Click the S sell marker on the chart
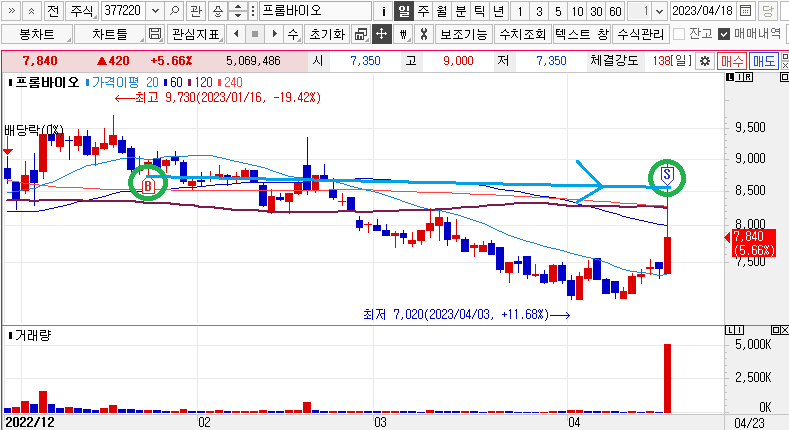This screenshot has height=430, width=789. [x=667, y=175]
